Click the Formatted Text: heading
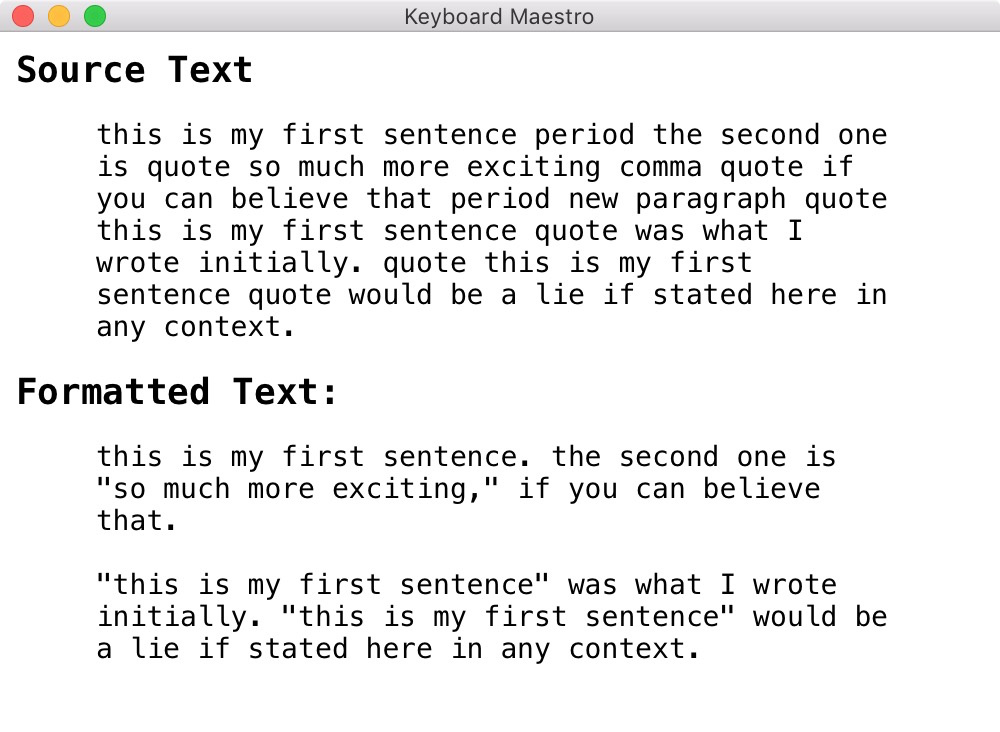Image resolution: width=1000 pixels, height=732 pixels. [x=177, y=392]
